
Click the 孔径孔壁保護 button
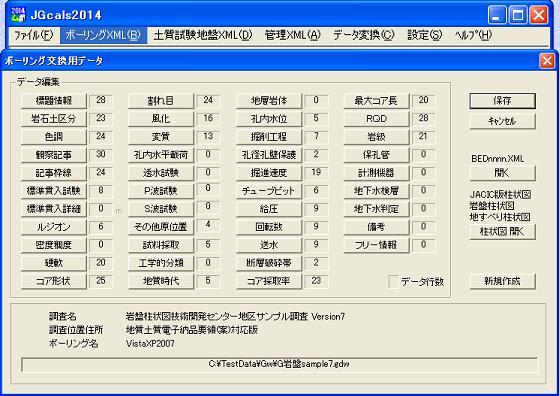(269, 155)
